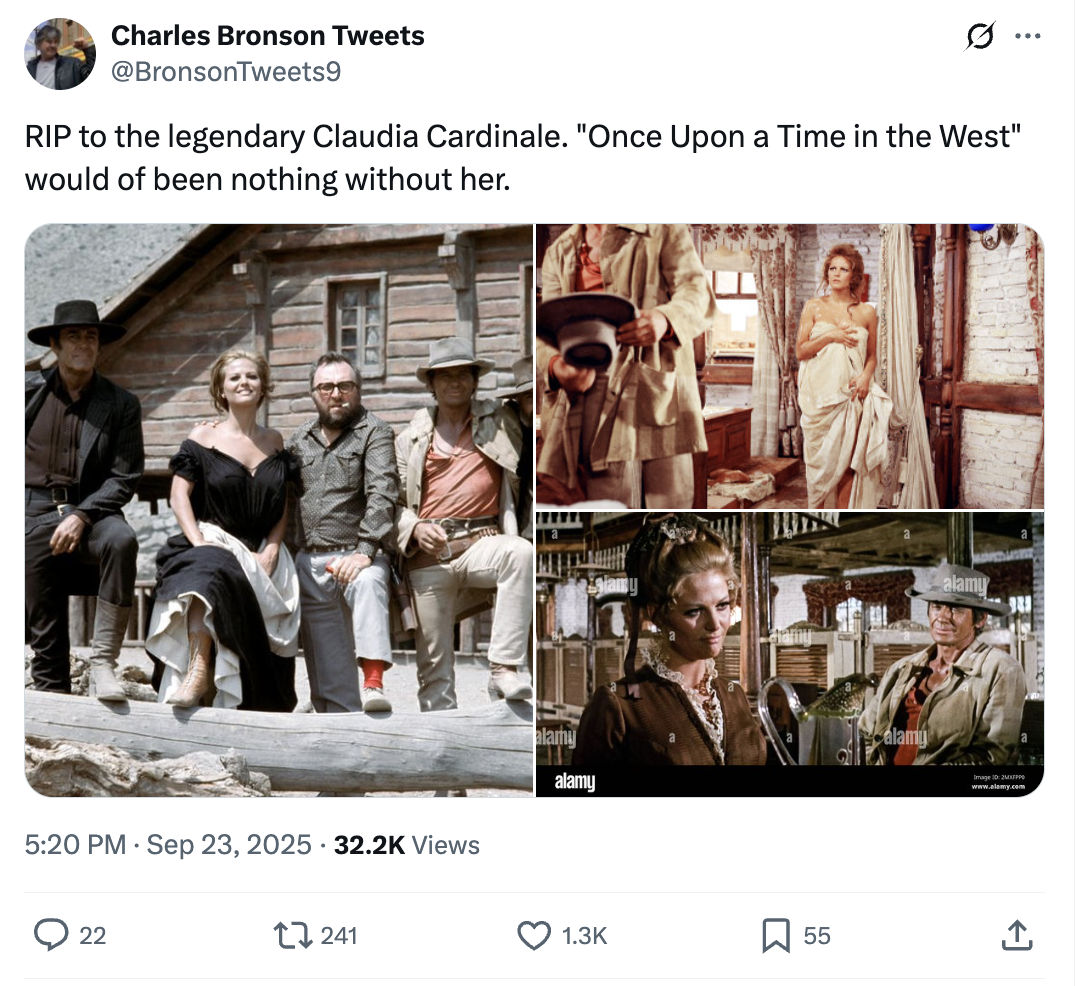Click the 1.3K likes count

click(584, 935)
